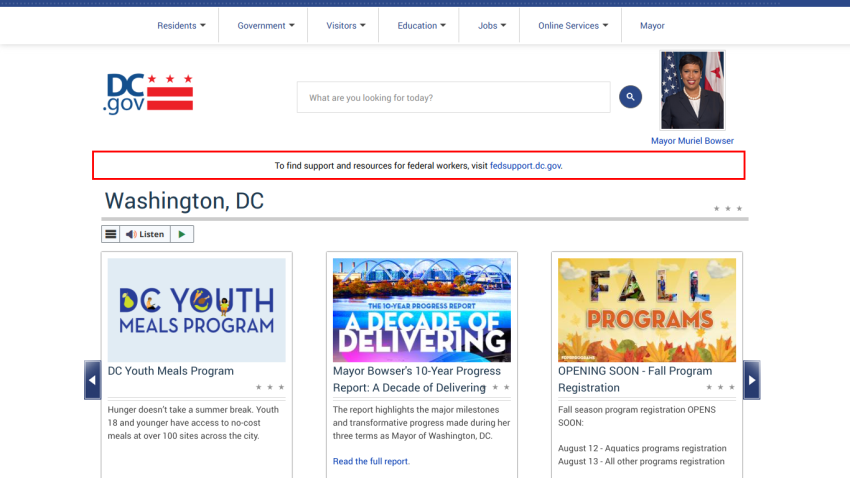Click OPENING SOON - Fall Program Registration title
This screenshot has width=850, height=478.
coord(635,379)
